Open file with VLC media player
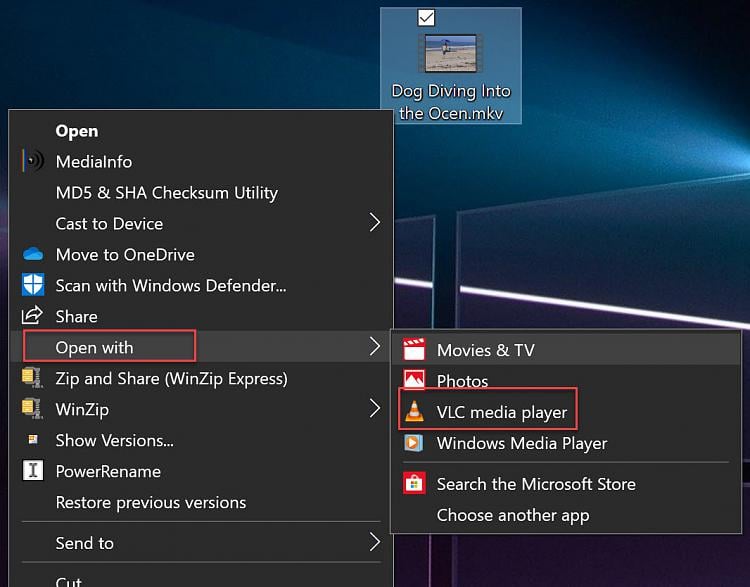 click(566, 411)
